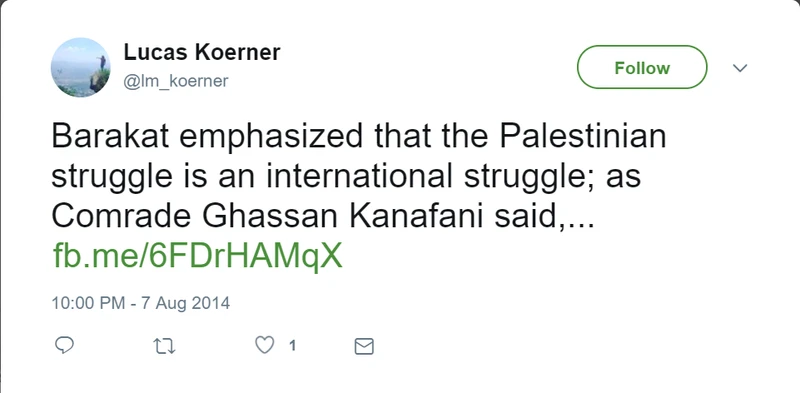
Task: Follow Lucas Koerner
Action: (642, 67)
